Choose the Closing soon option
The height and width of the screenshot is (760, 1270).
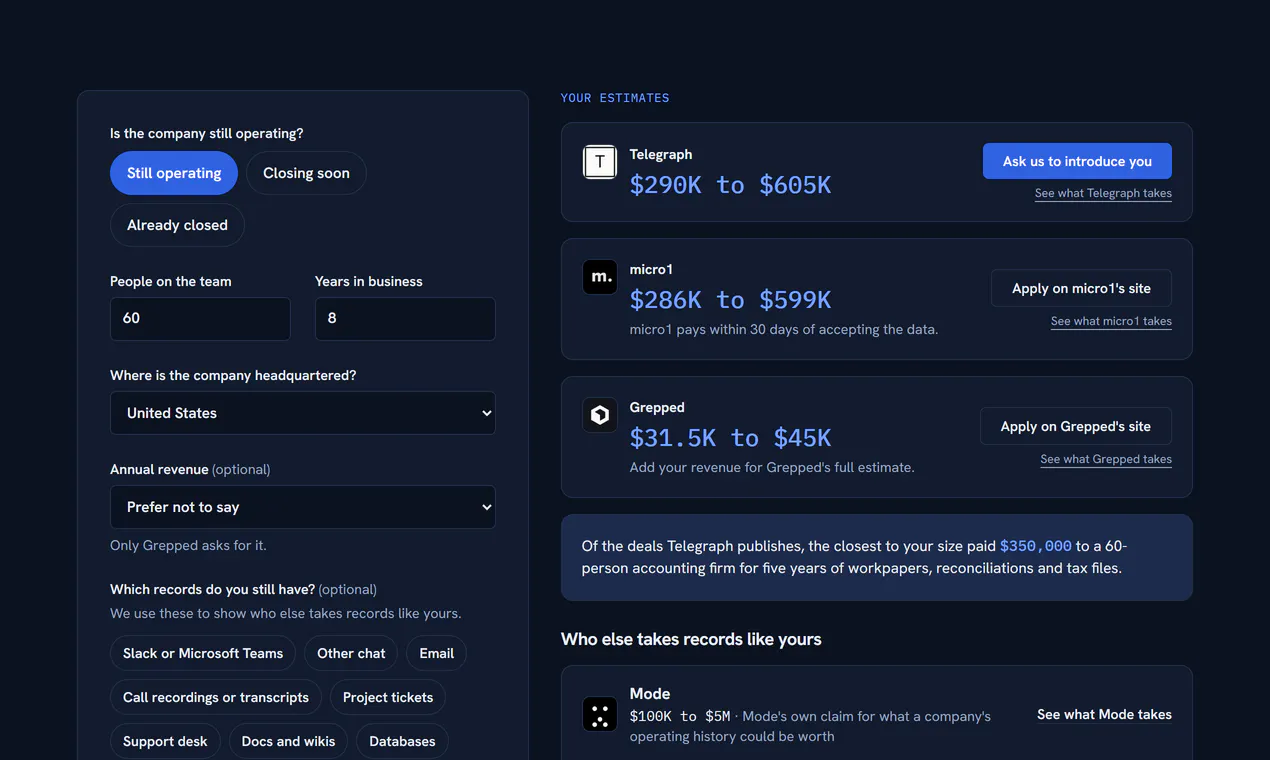[306, 173]
